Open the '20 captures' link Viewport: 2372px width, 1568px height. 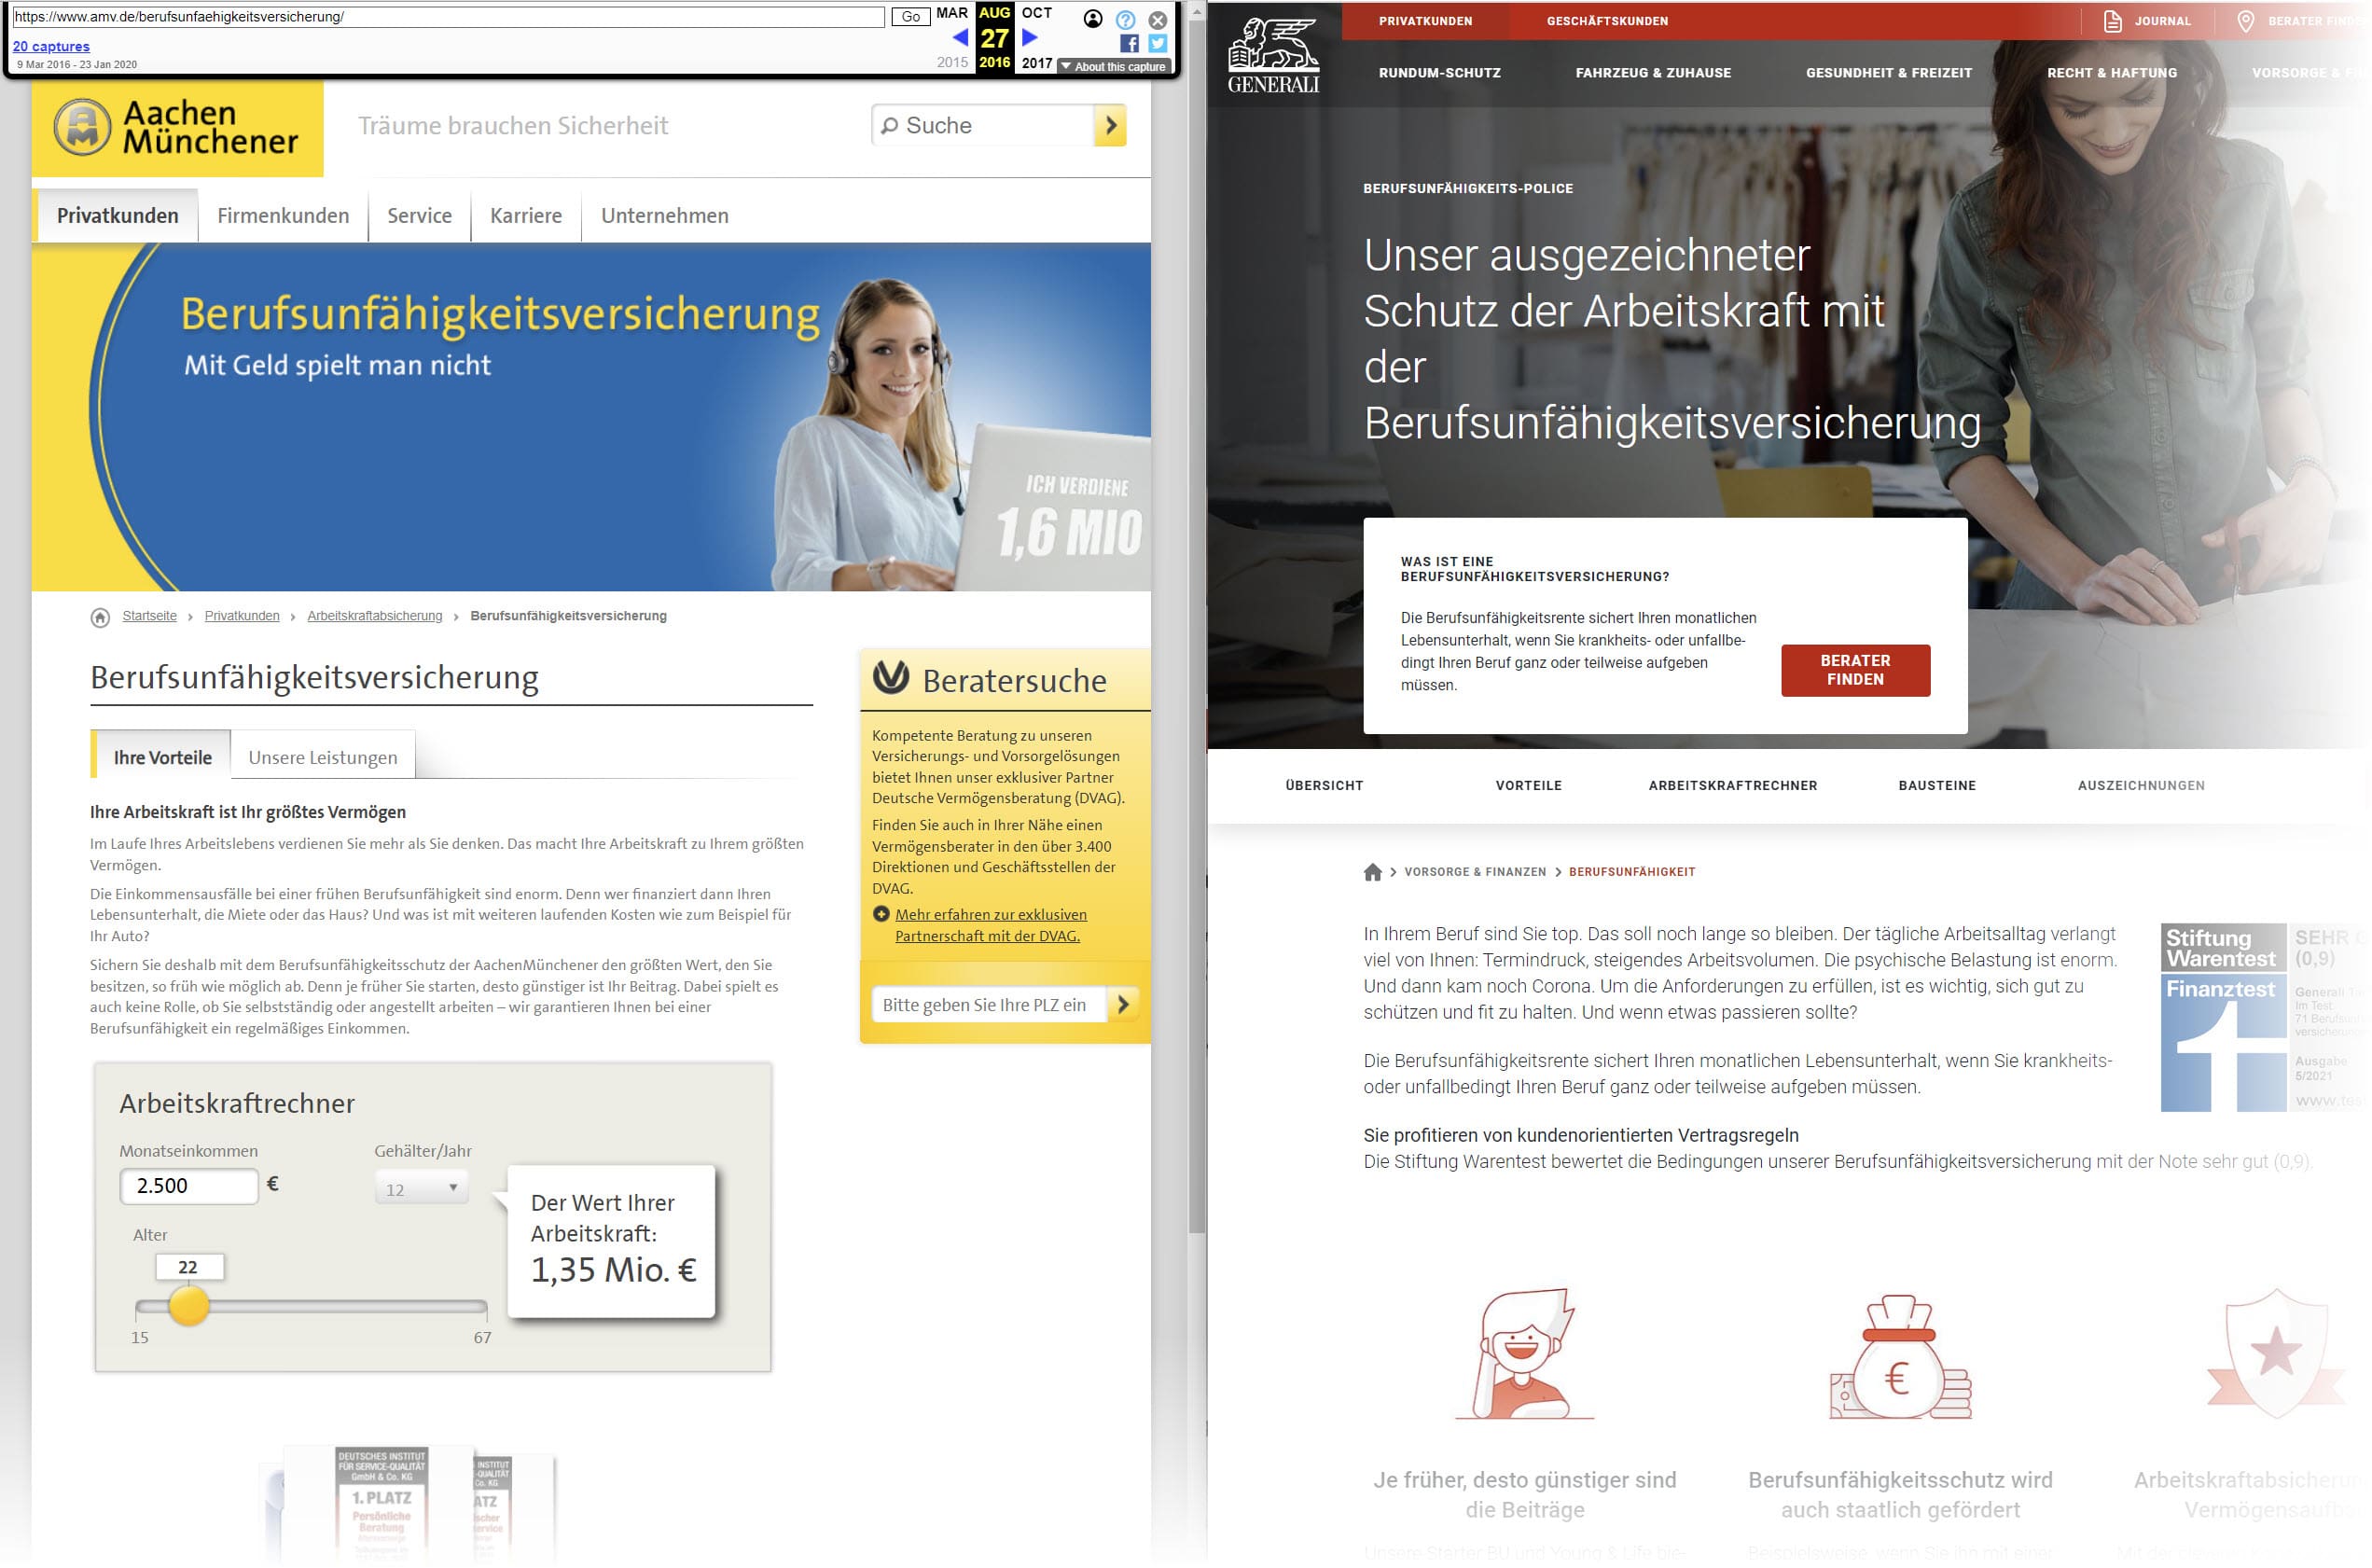(53, 46)
